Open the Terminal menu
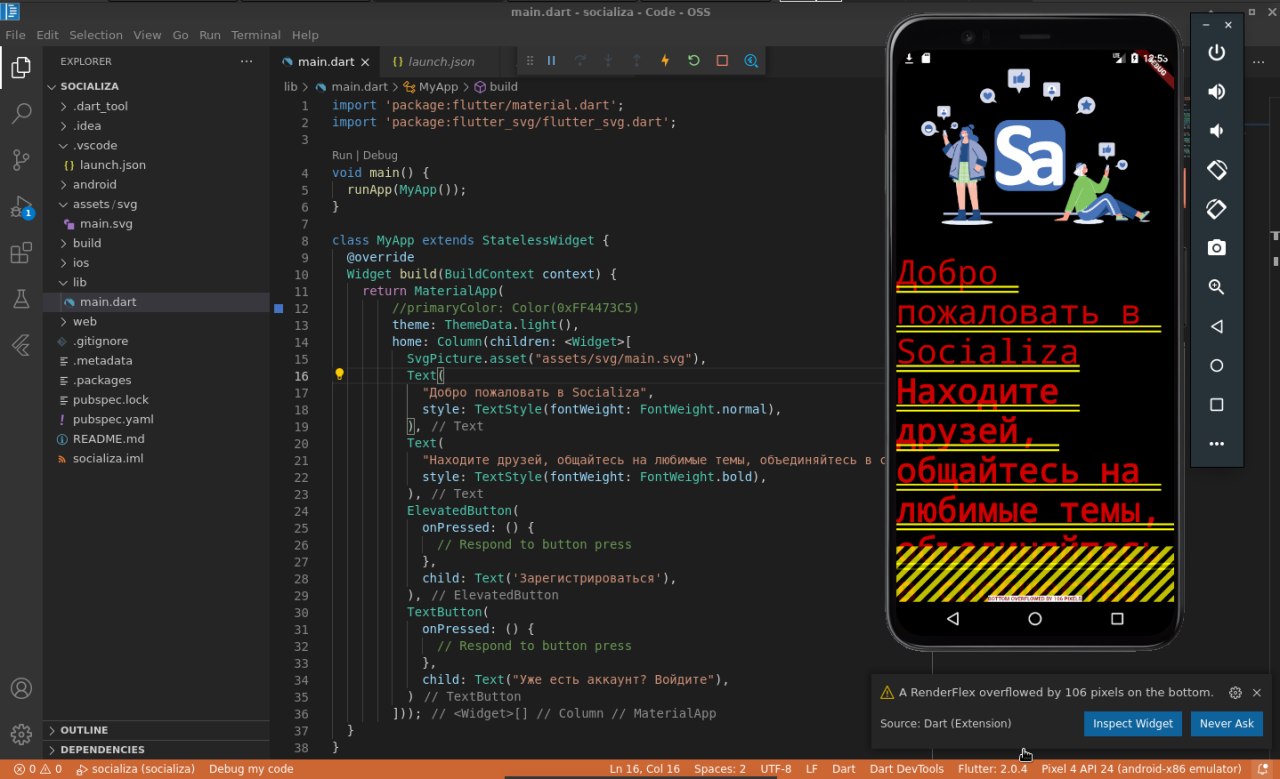 256,35
